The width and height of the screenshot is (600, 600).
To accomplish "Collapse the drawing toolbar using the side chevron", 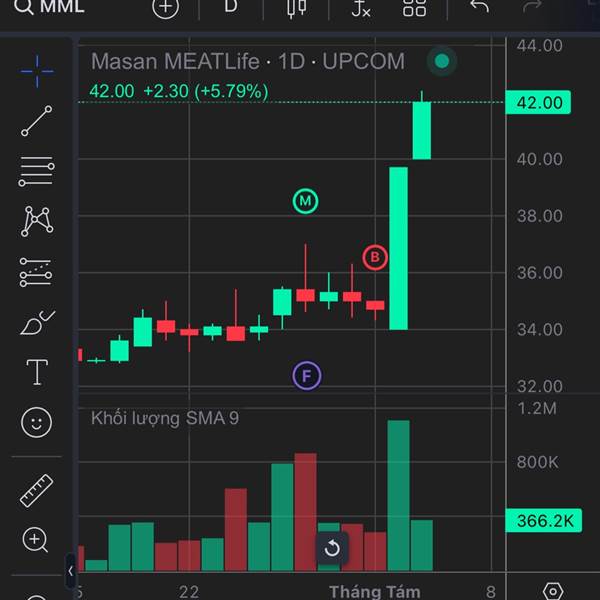I will click(x=70, y=571).
